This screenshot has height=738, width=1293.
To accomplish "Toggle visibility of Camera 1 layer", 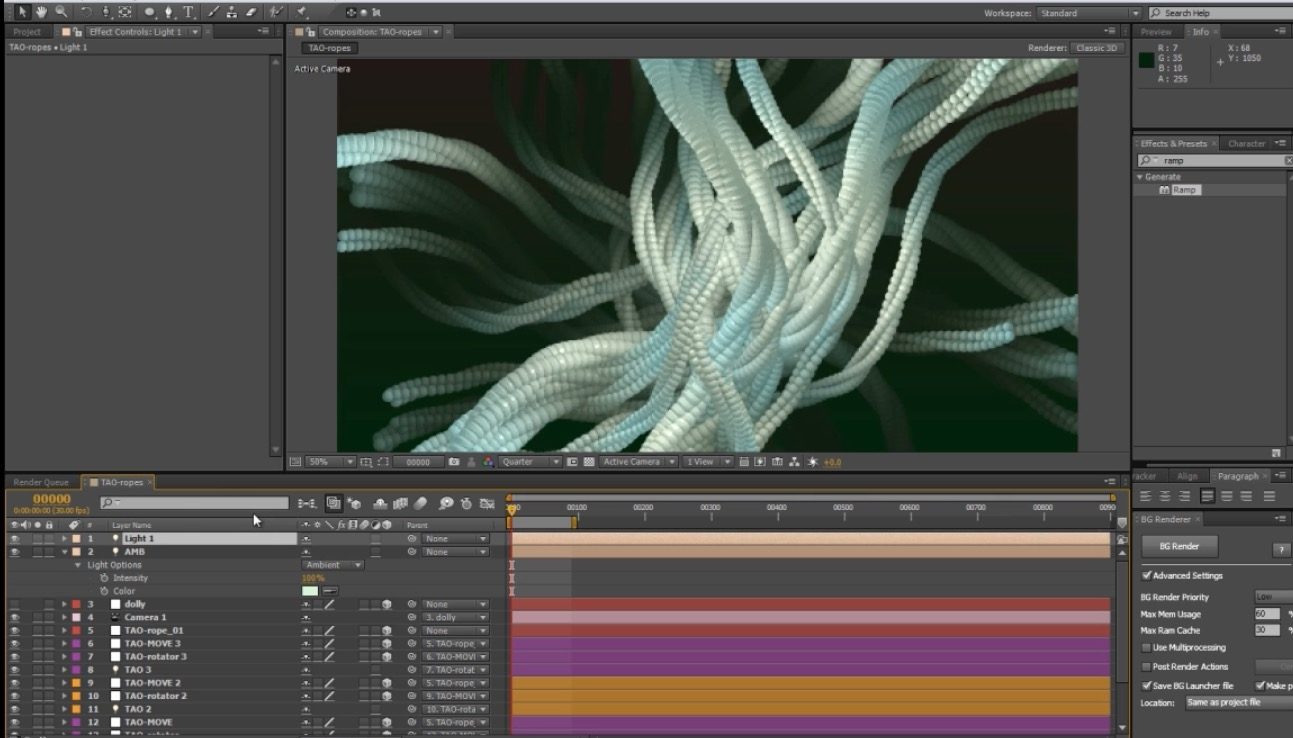I will pos(14,617).
